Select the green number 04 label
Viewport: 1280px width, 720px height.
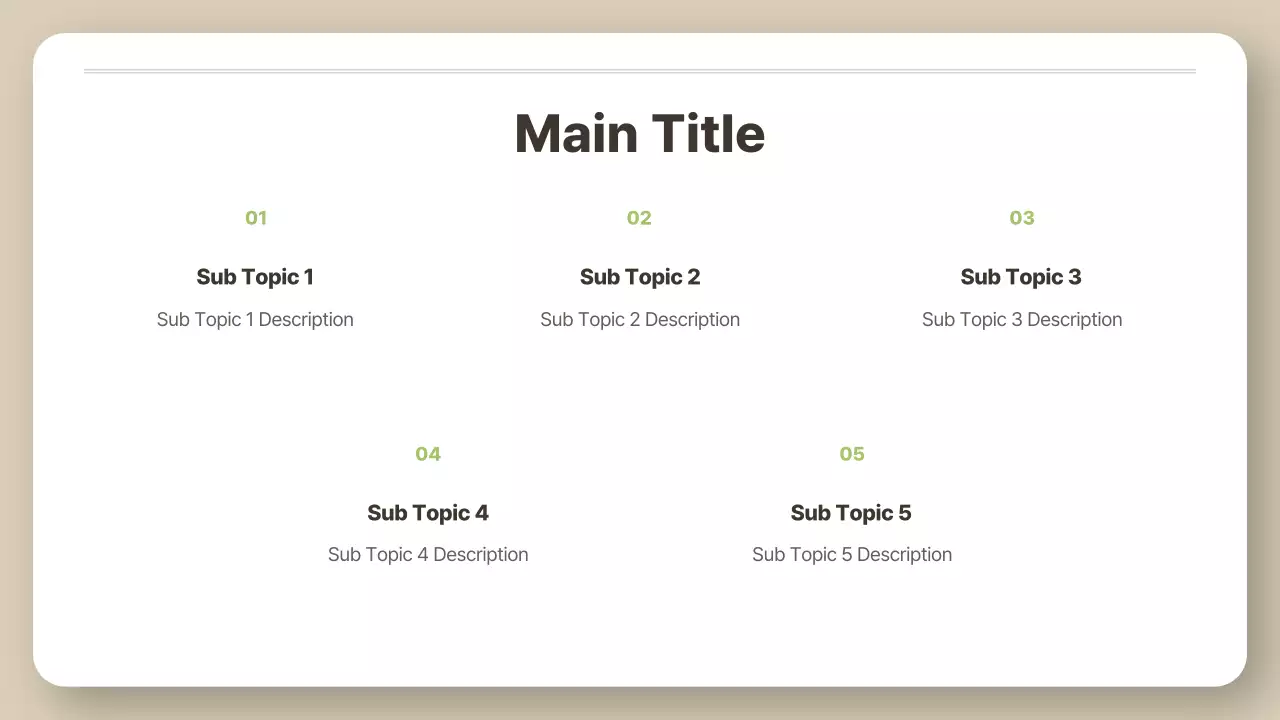pyautogui.click(x=428, y=454)
